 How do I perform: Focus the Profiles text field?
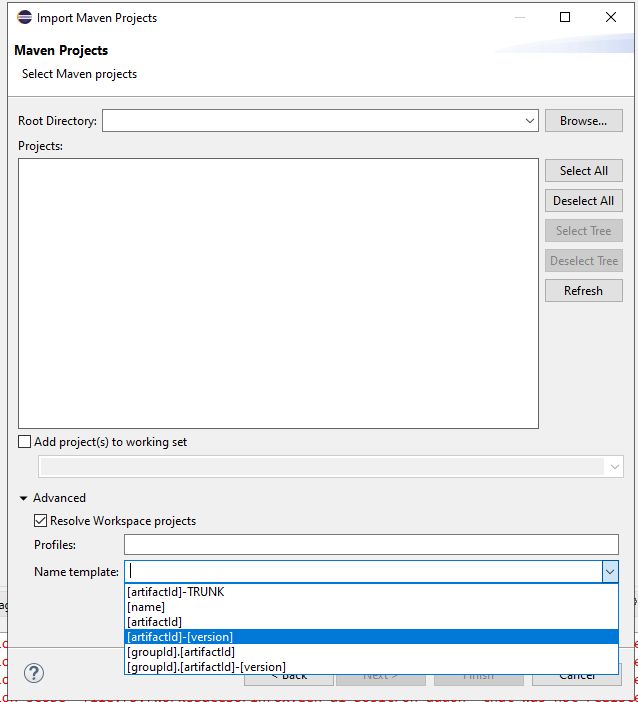(x=371, y=545)
